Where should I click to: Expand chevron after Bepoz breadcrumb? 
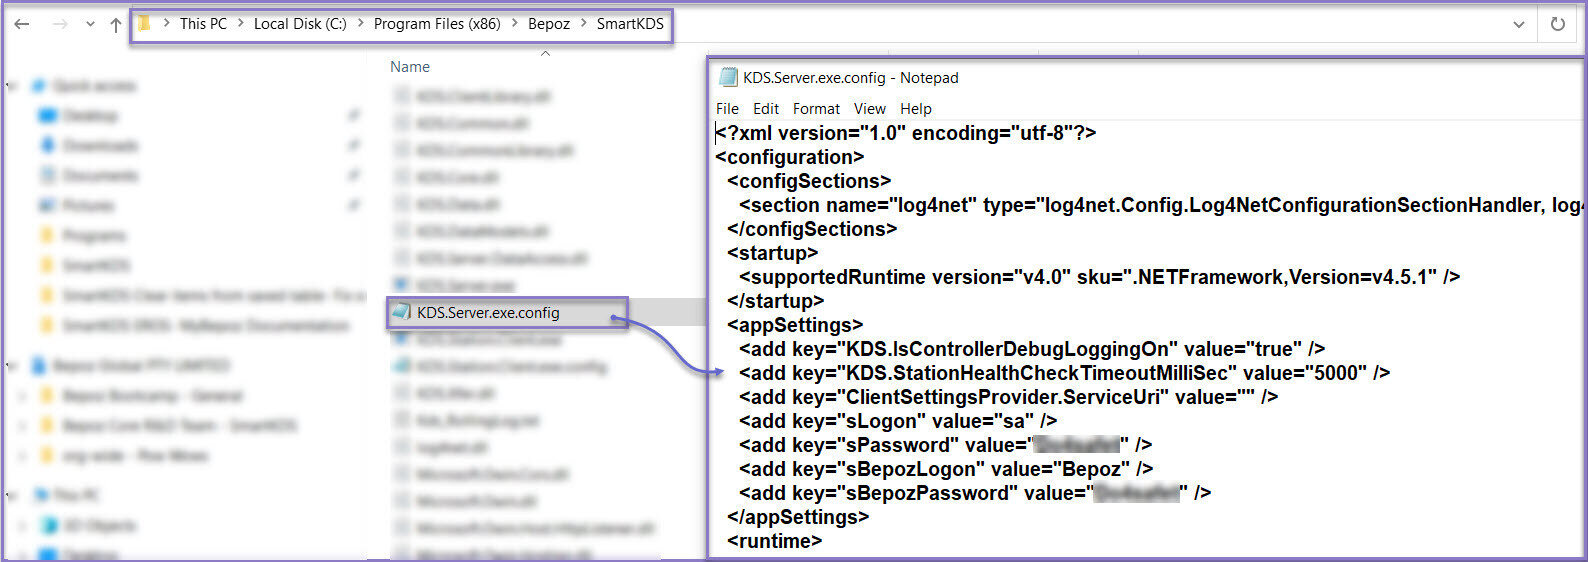click(x=584, y=24)
